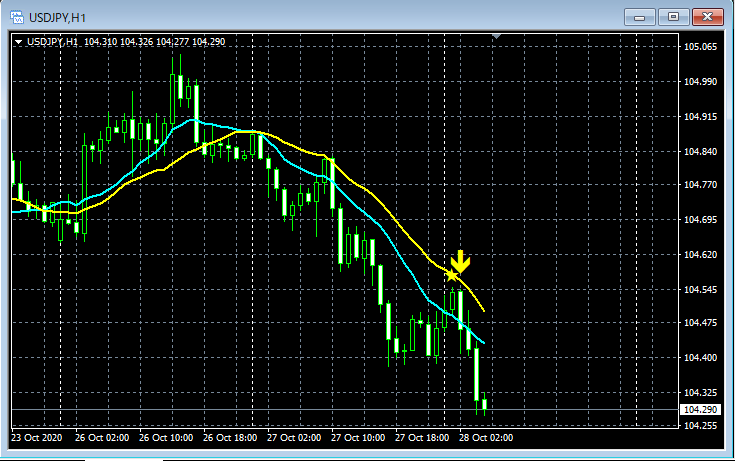735x461 pixels.
Task: Click the 26 Oct 02:00 time label
Action: pyautogui.click(x=102, y=438)
